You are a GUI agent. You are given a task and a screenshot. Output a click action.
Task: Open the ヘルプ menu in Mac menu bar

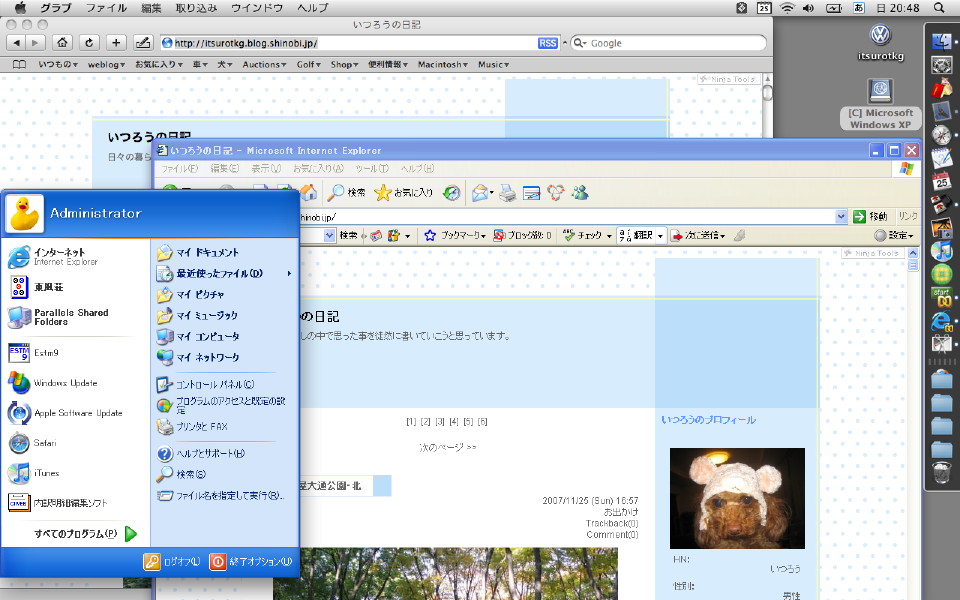pos(312,8)
